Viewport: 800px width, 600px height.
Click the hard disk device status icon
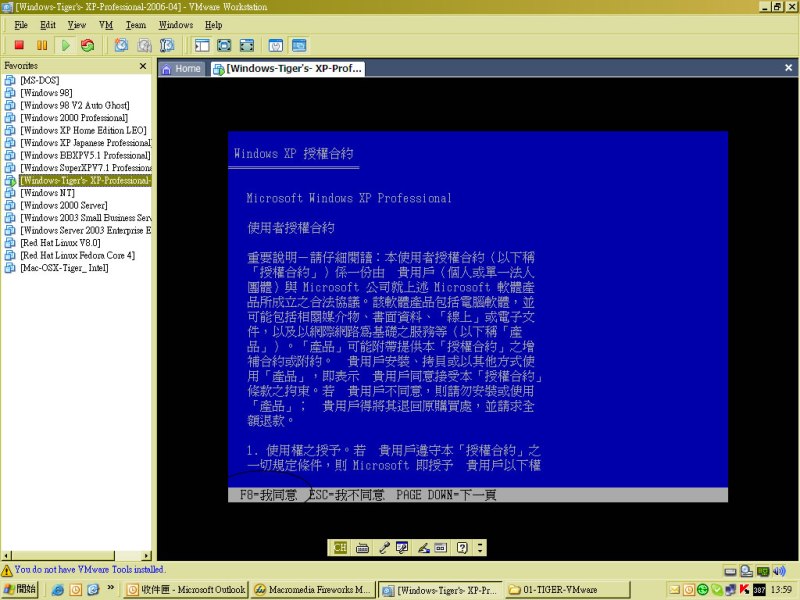click(730, 571)
